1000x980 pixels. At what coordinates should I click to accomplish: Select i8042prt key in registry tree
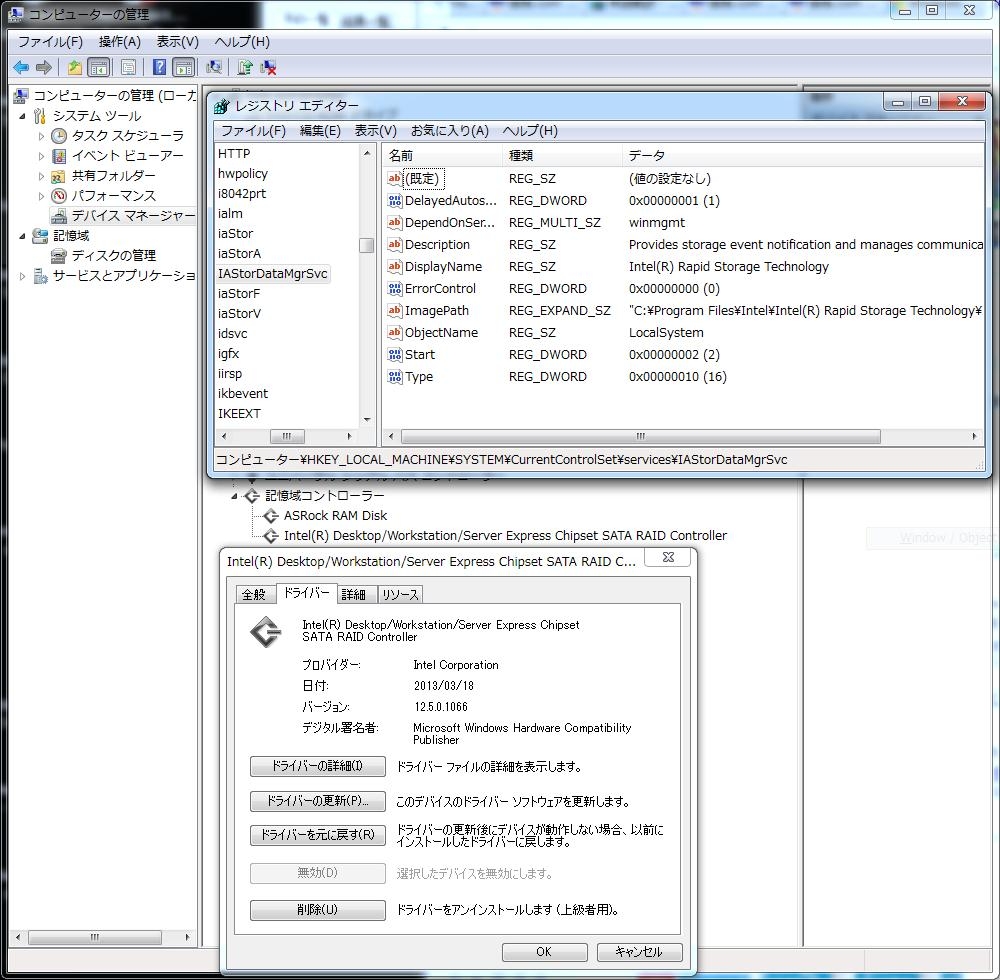242,194
